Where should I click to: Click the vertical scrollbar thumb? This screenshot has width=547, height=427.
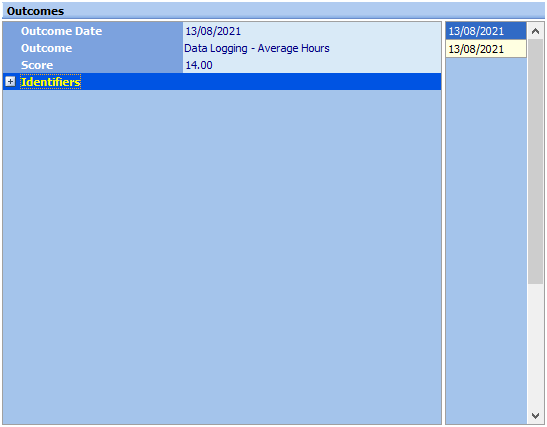pyautogui.click(x=535, y=162)
